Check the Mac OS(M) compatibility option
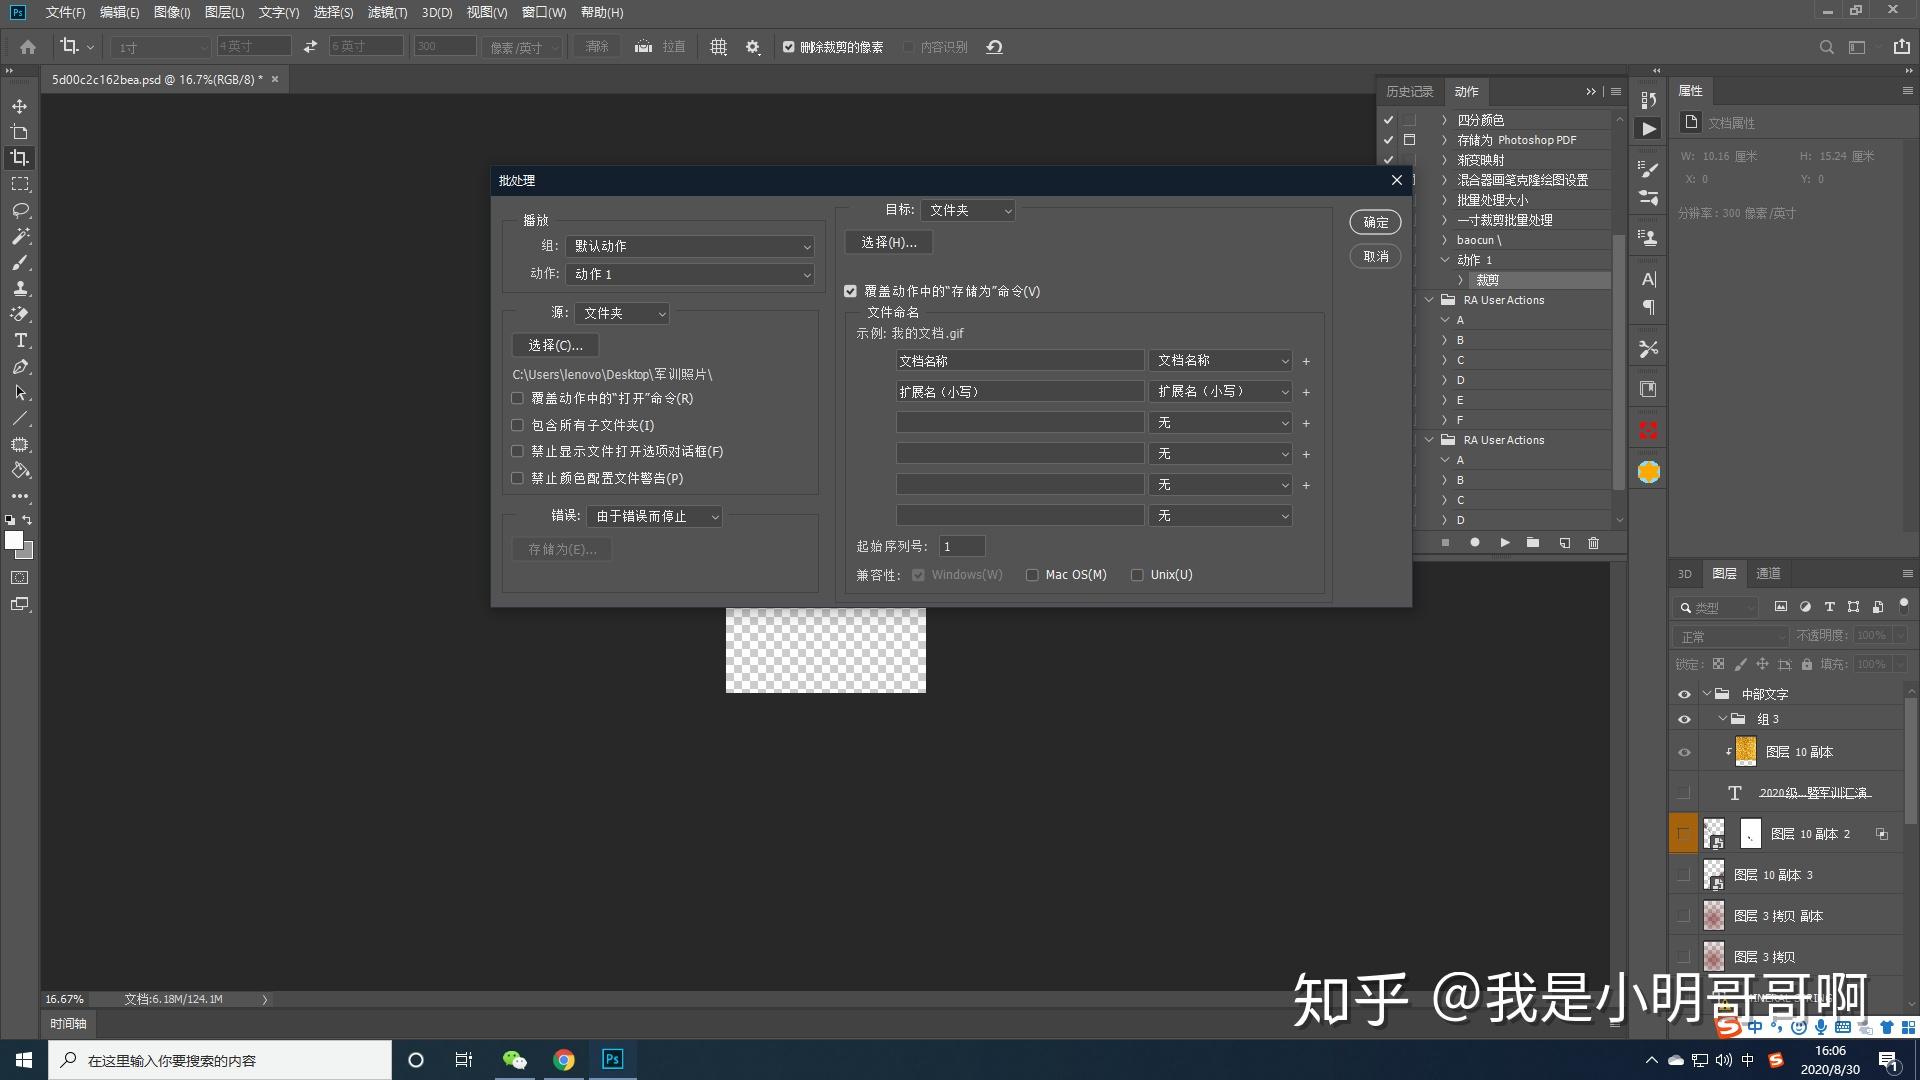 point(1032,574)
